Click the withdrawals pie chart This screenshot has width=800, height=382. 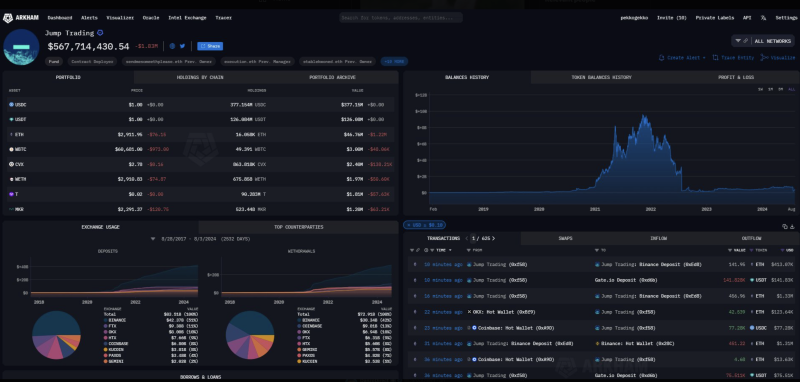point(250,335)
